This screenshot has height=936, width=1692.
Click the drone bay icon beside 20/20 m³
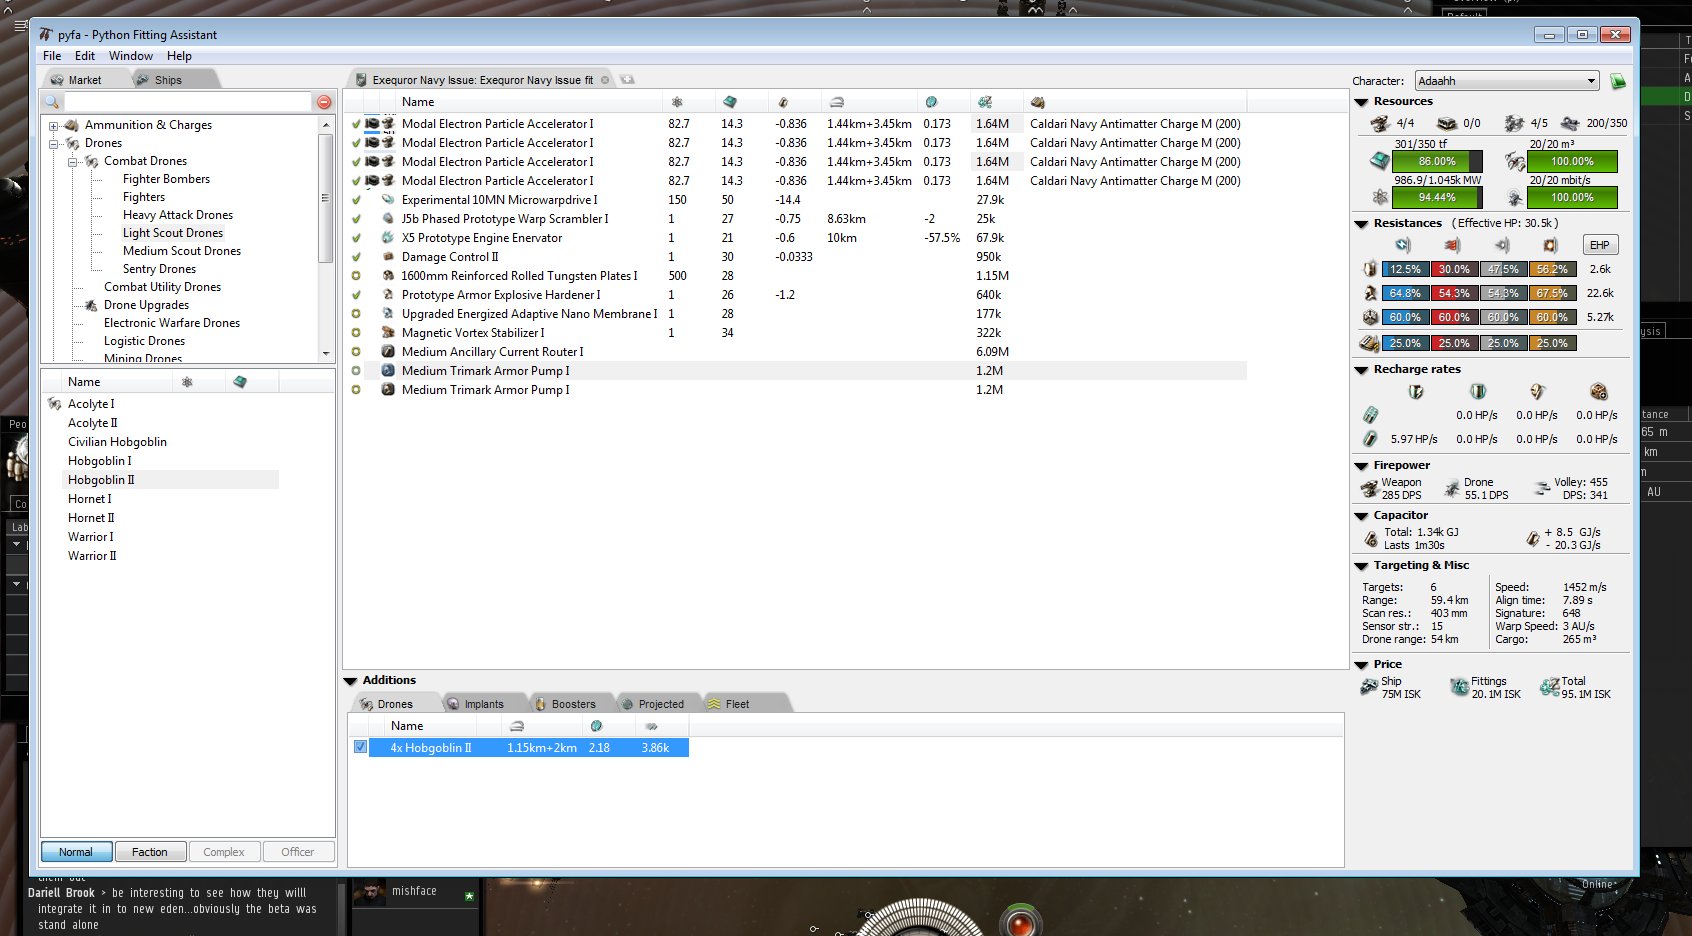(x=1515, y=161)
